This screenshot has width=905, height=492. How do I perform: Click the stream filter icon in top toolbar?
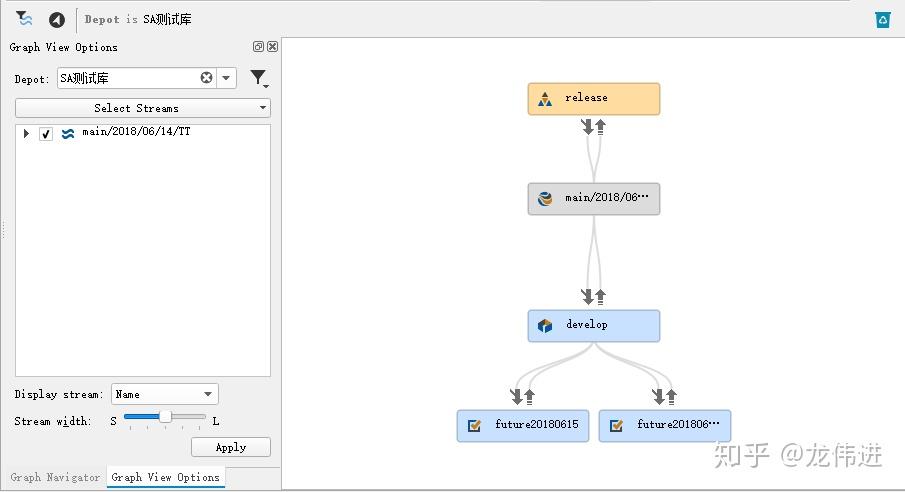pos(24,19)
